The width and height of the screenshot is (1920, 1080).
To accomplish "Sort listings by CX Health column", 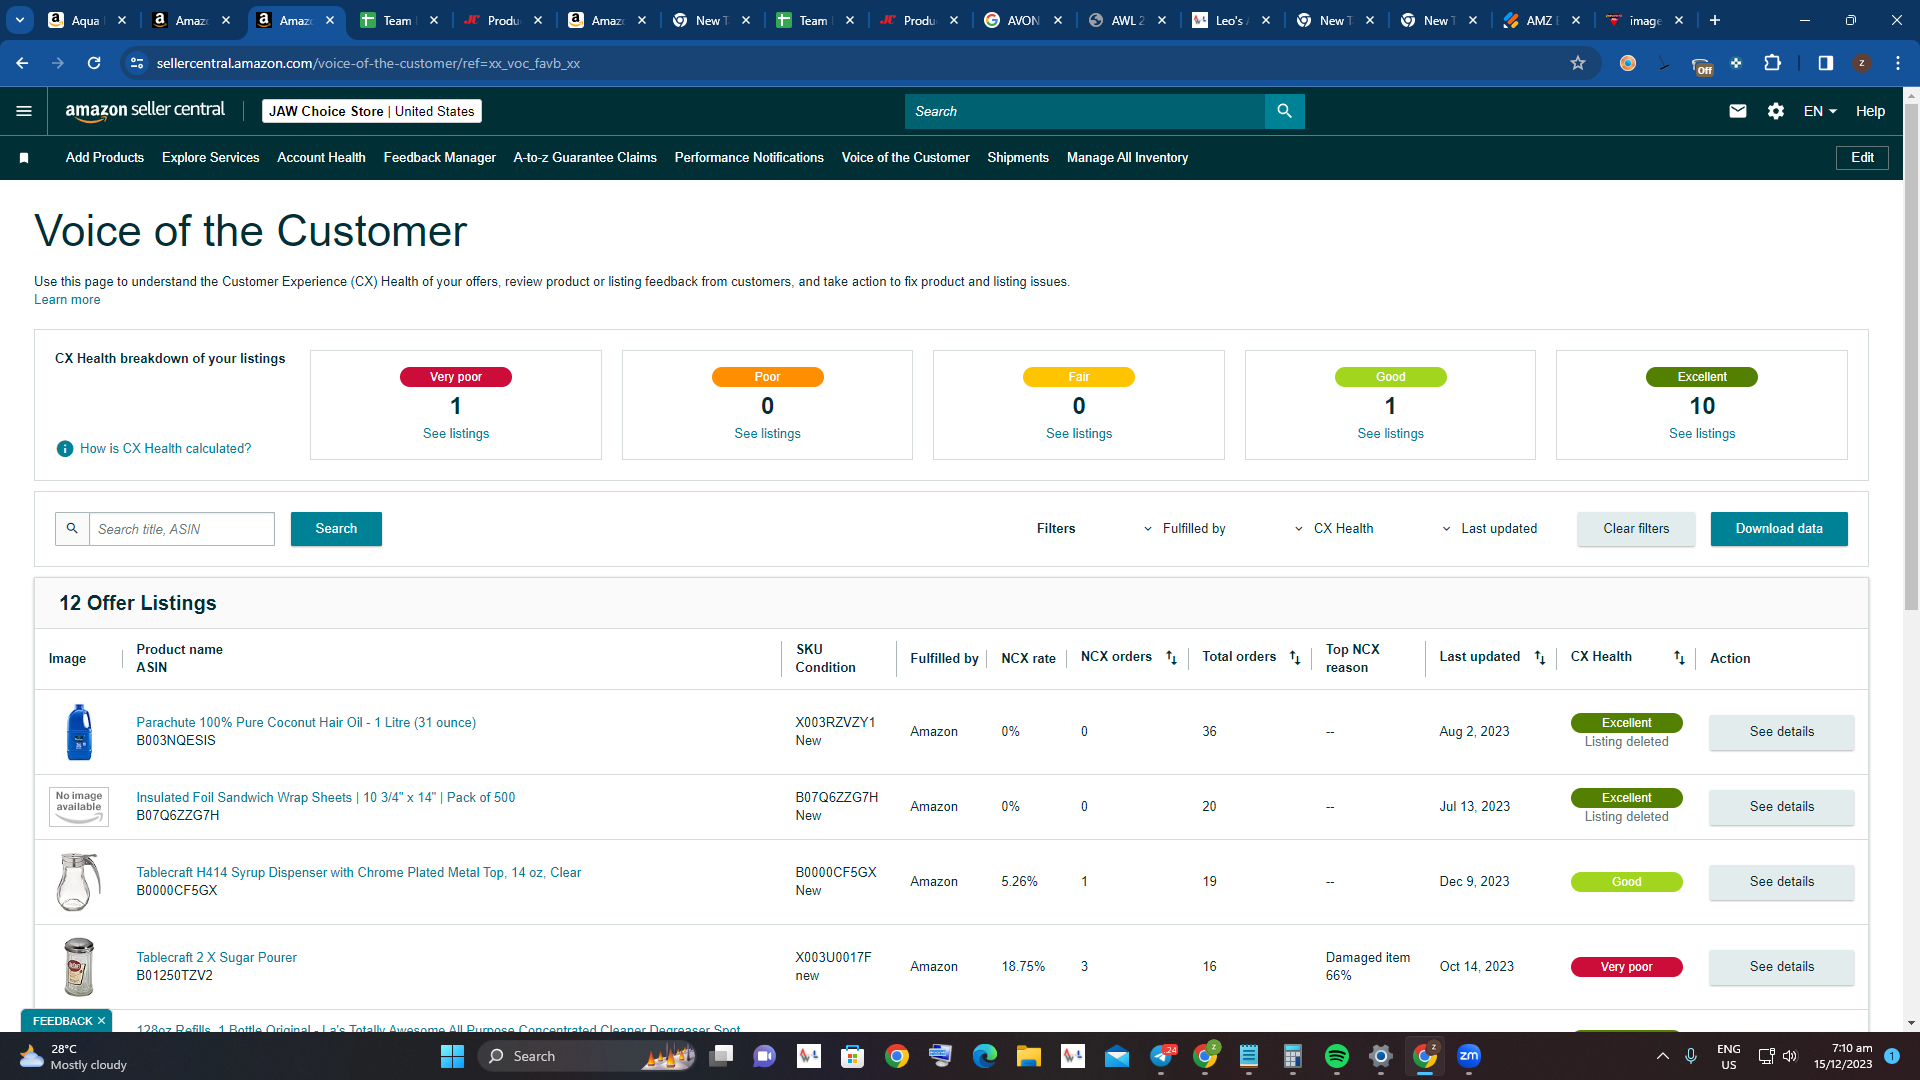I will 1679,658.
